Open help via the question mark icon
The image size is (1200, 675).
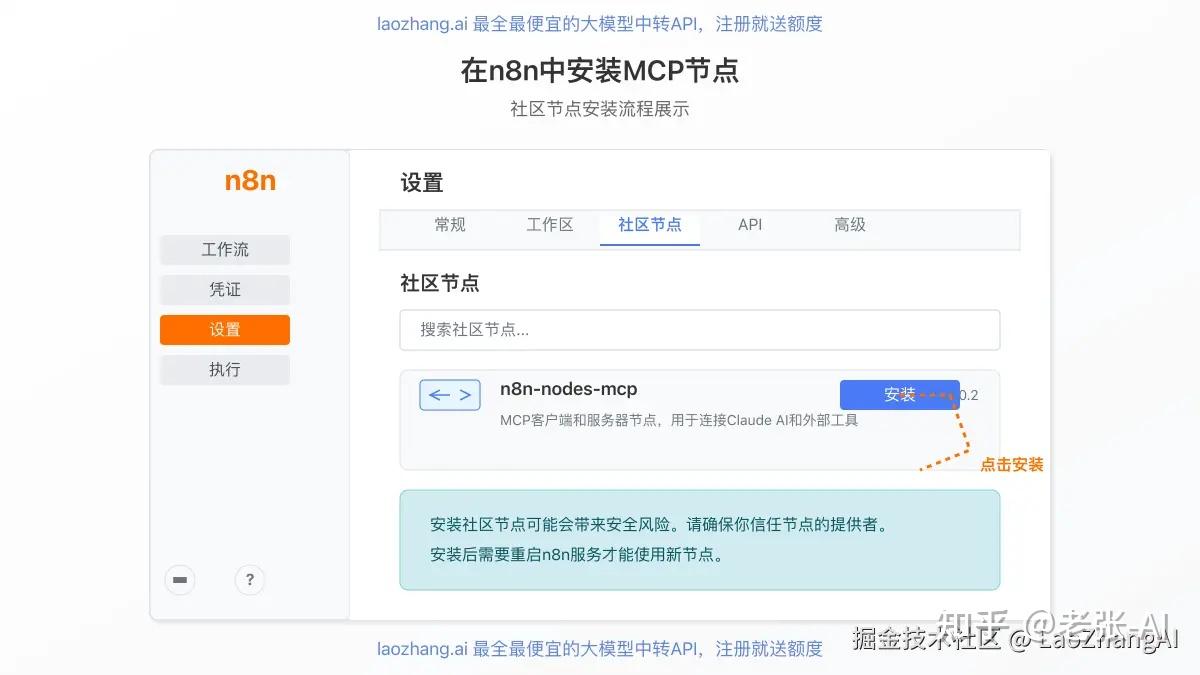coord(249,580)
